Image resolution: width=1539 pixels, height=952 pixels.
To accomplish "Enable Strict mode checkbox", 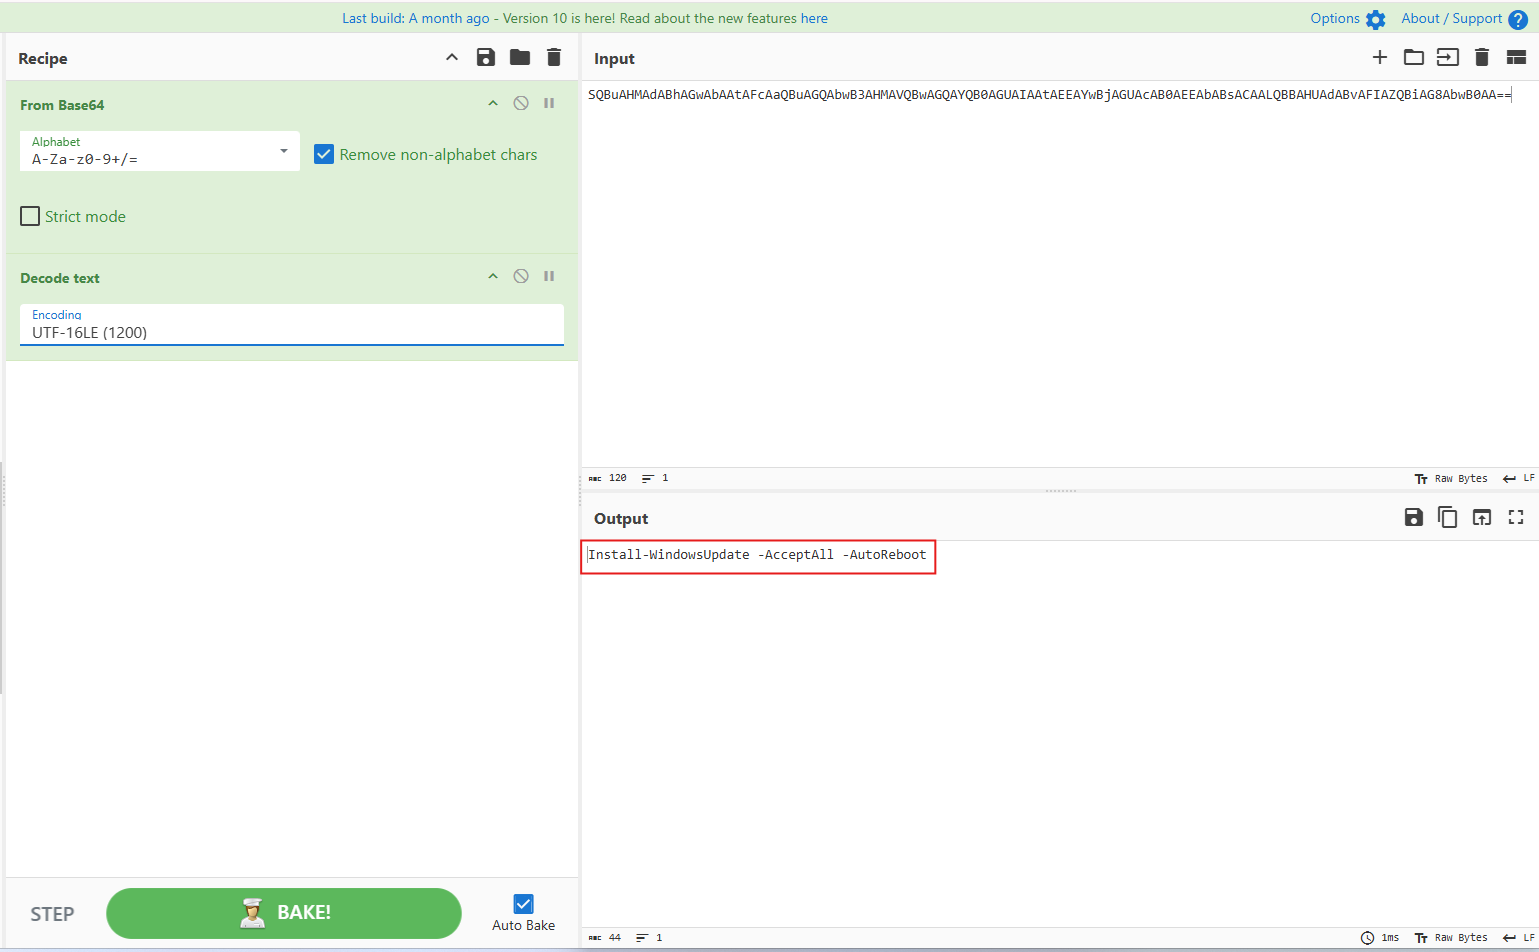I will click(30, 216).
